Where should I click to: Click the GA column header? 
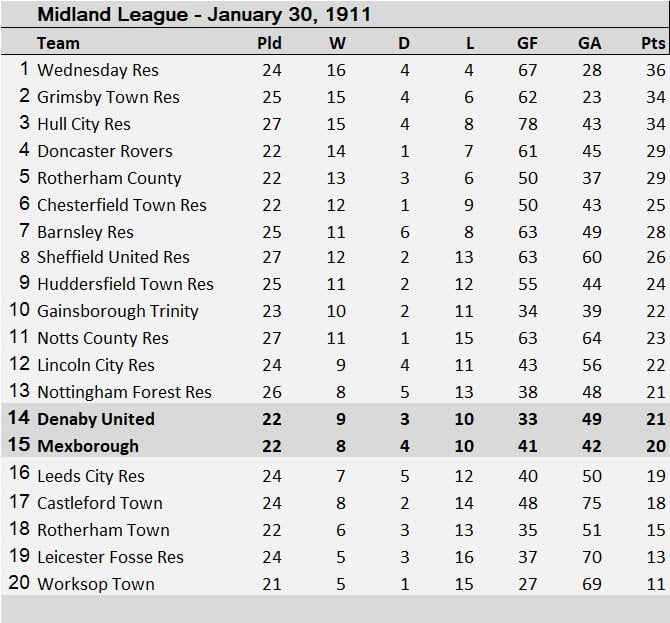click(x=590, y=43)
